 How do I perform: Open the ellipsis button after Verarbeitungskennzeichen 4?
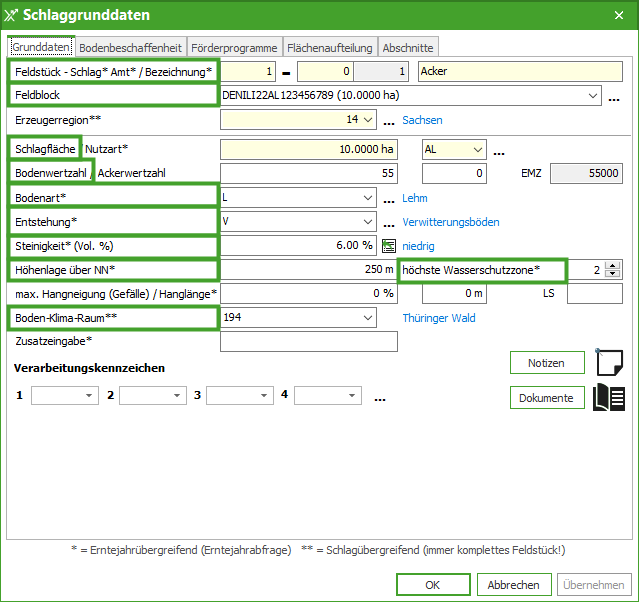(x=380, y=396)
